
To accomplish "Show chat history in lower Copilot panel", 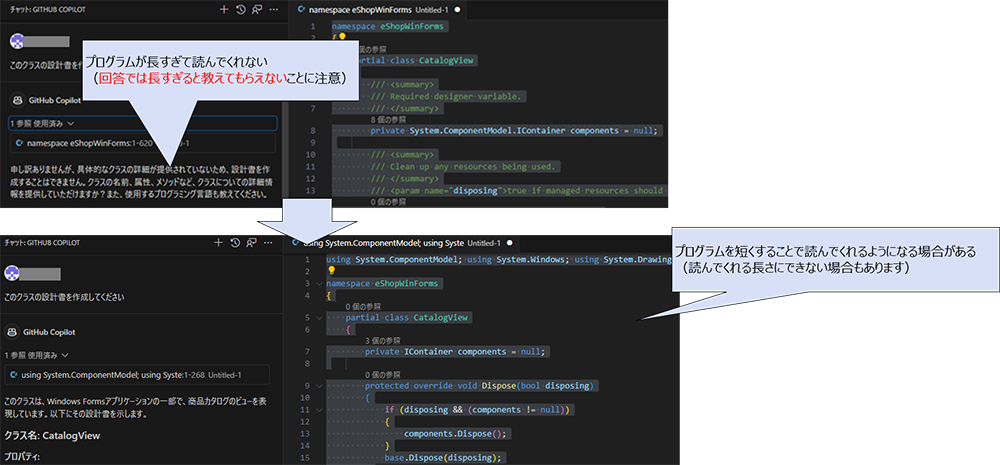I will click(235, 242).
